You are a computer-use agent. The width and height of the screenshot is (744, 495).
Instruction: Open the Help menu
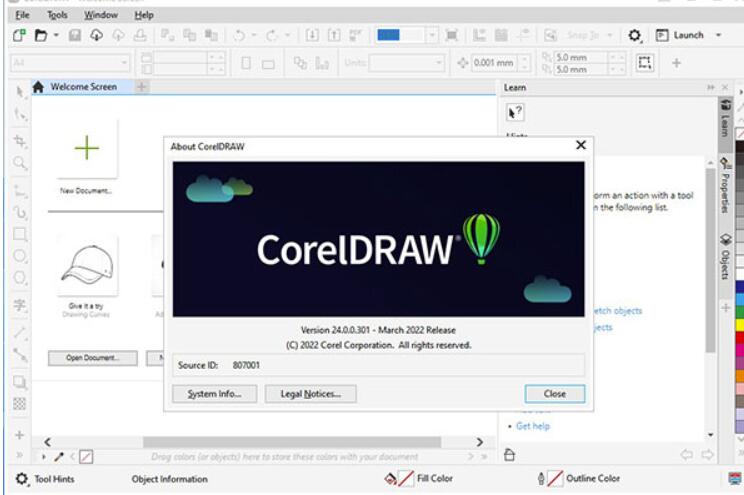tap(144, 15)
